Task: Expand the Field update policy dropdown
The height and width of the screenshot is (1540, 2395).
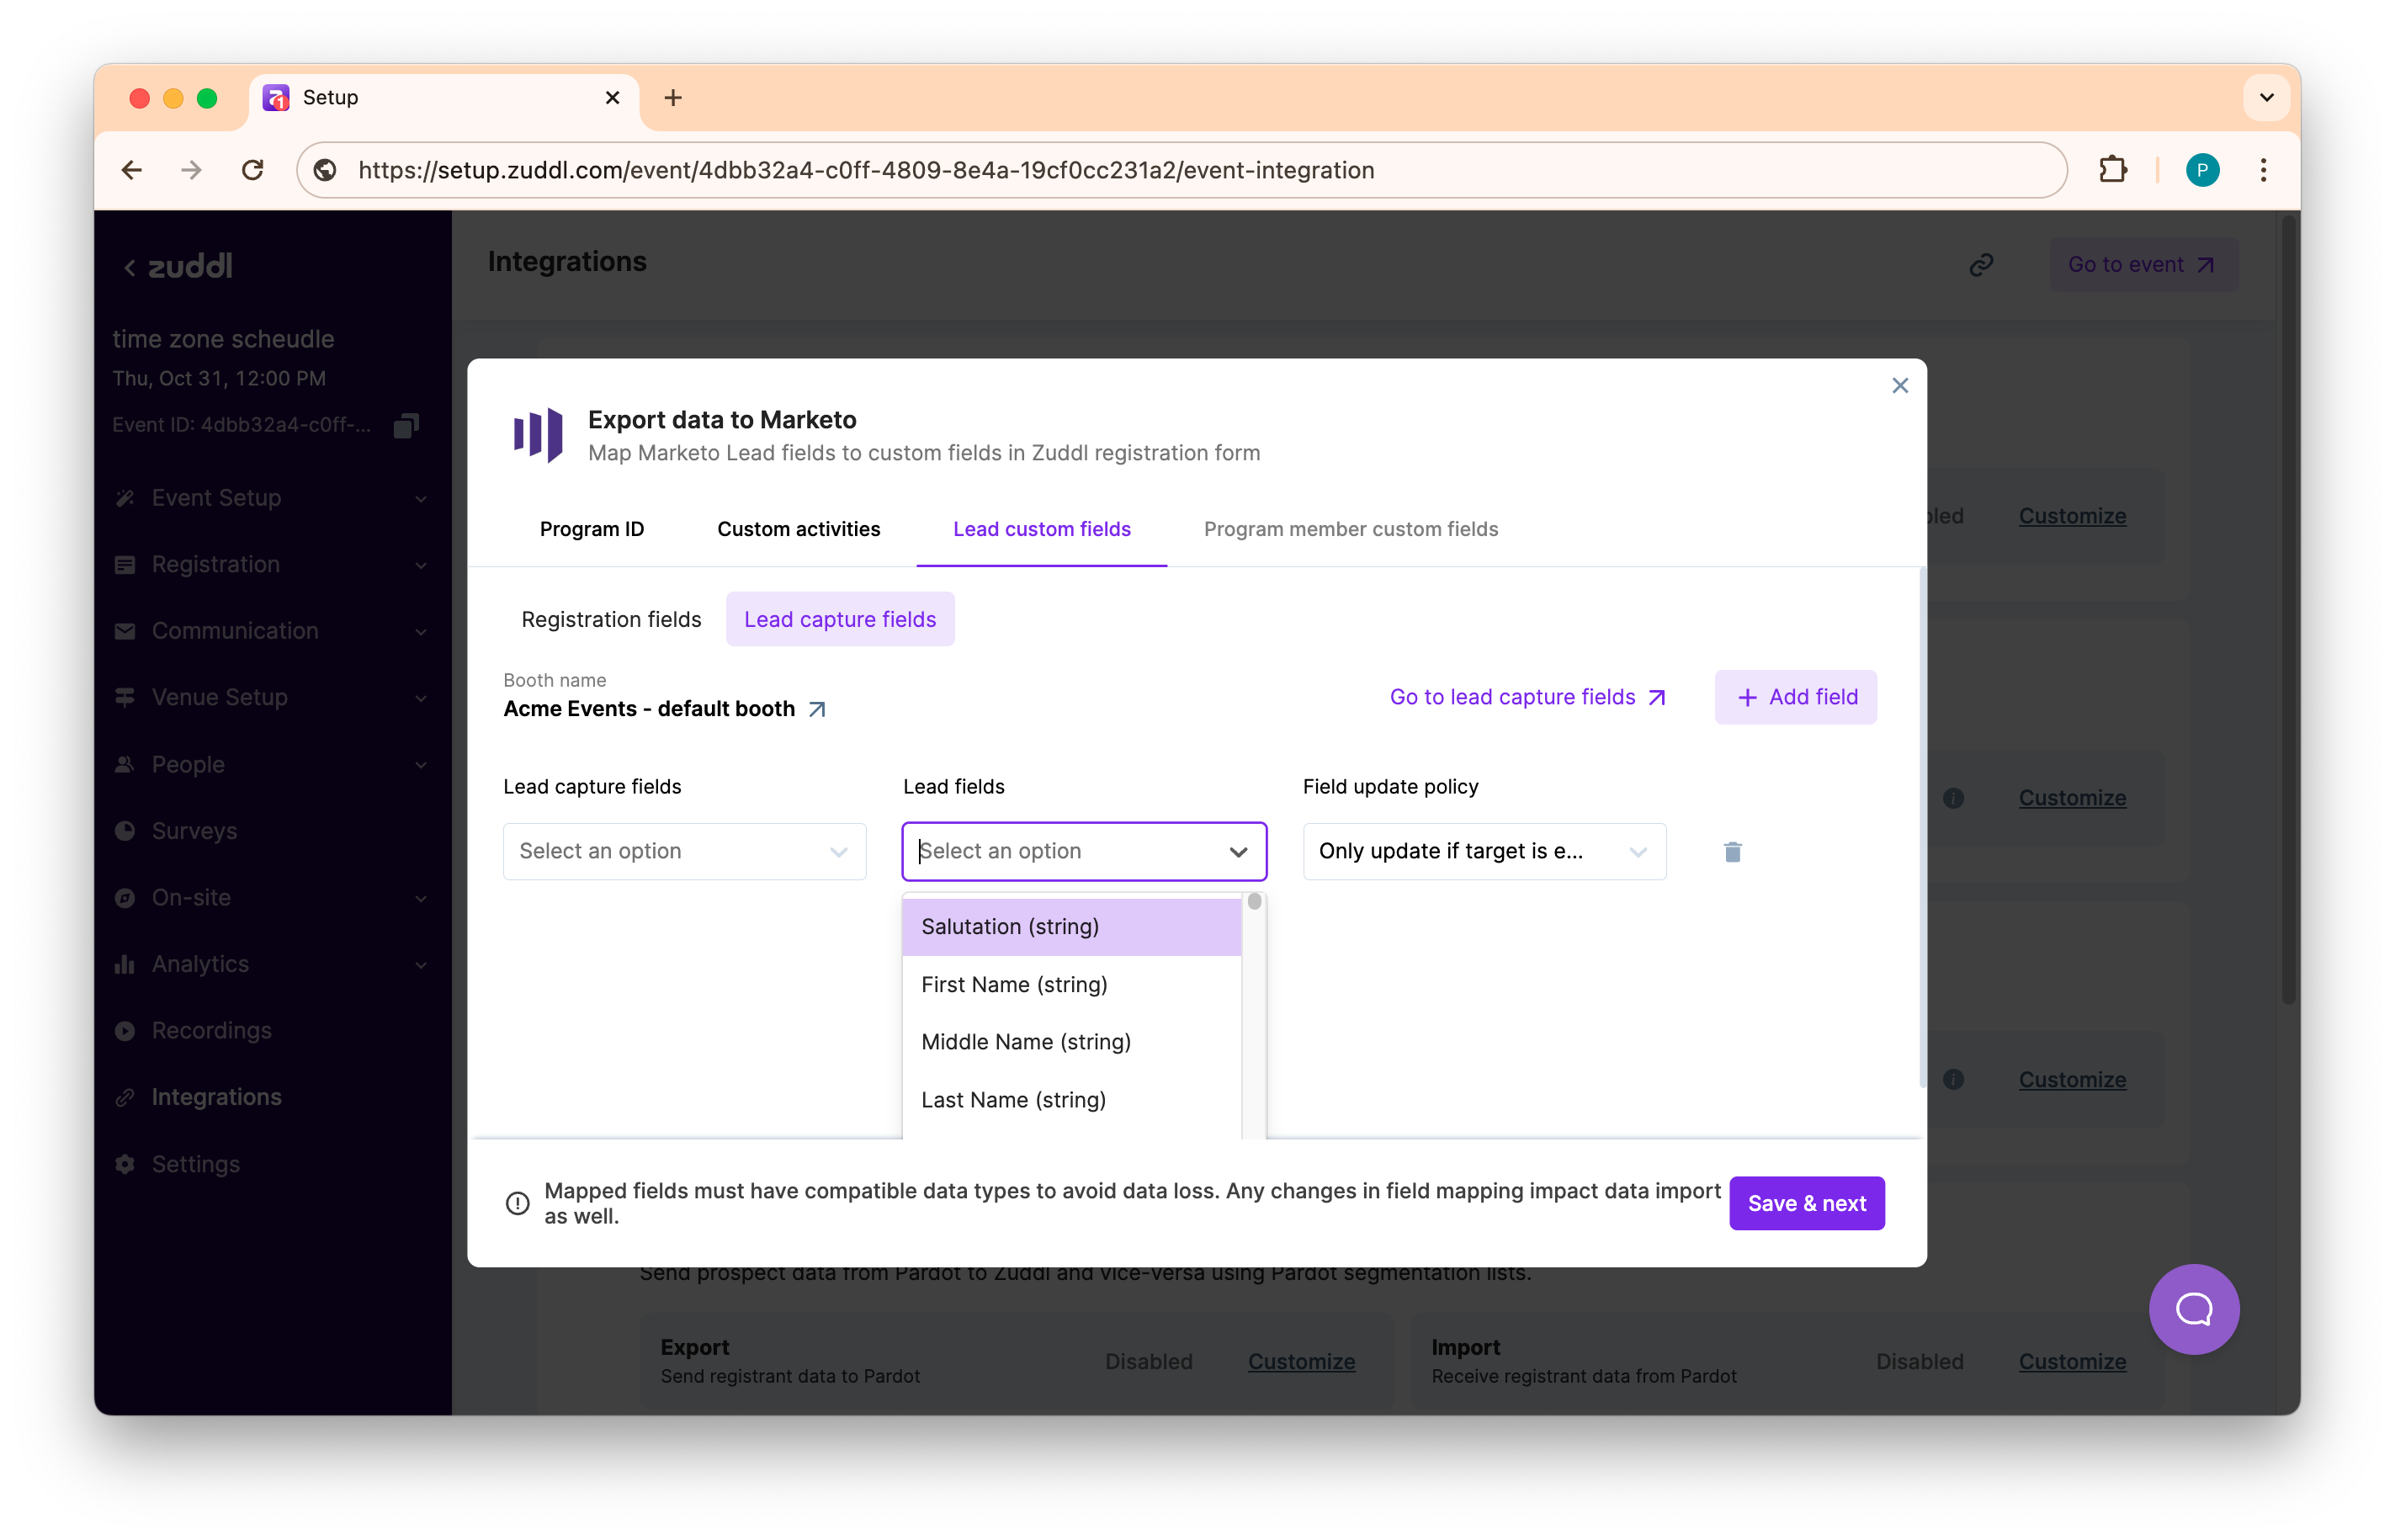Action: tap(1484, 851)
